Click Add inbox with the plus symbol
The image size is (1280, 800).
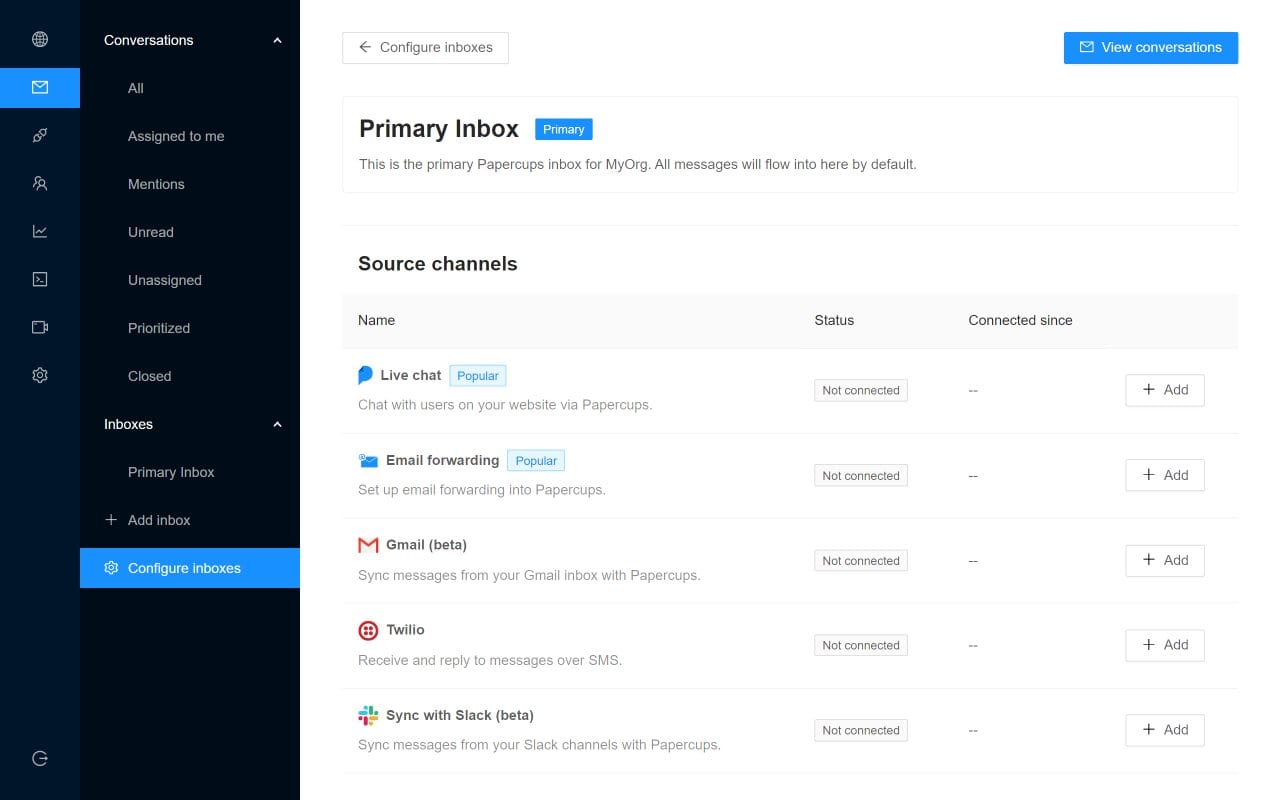[146, 520]
